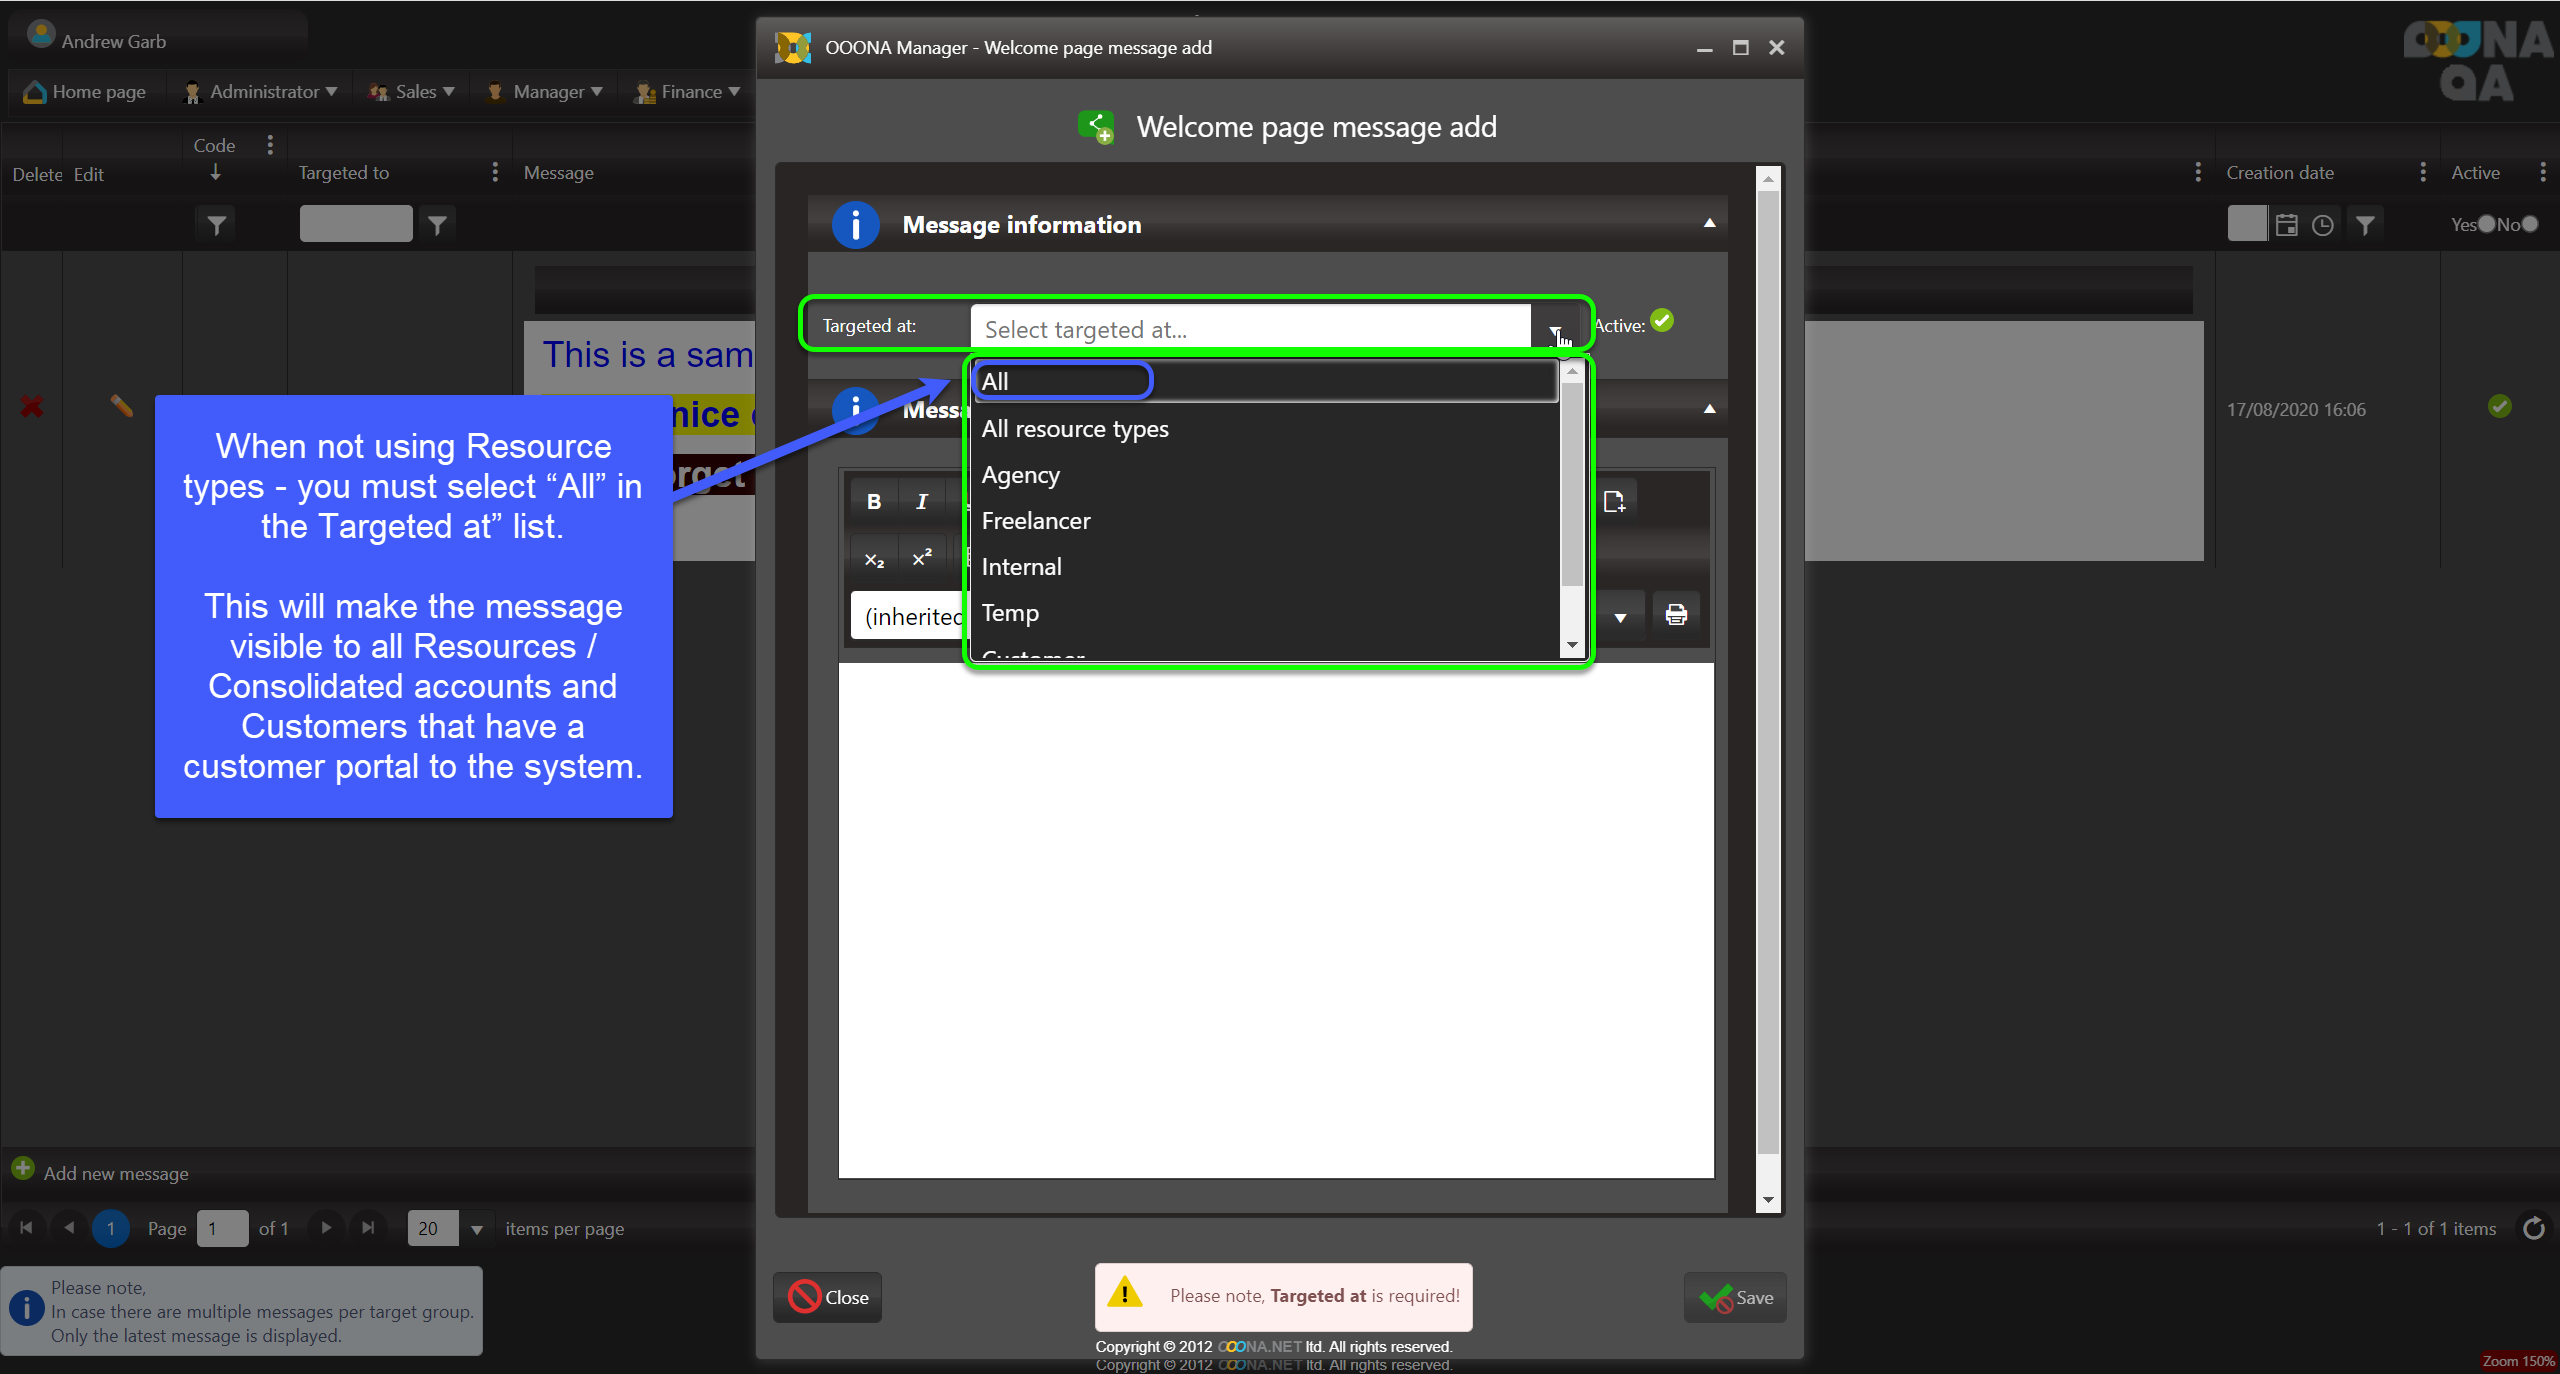The width and height of the screenshot is (2560, 1374).
Task: Open the items per page dropdown
Action: point(477,1229)
